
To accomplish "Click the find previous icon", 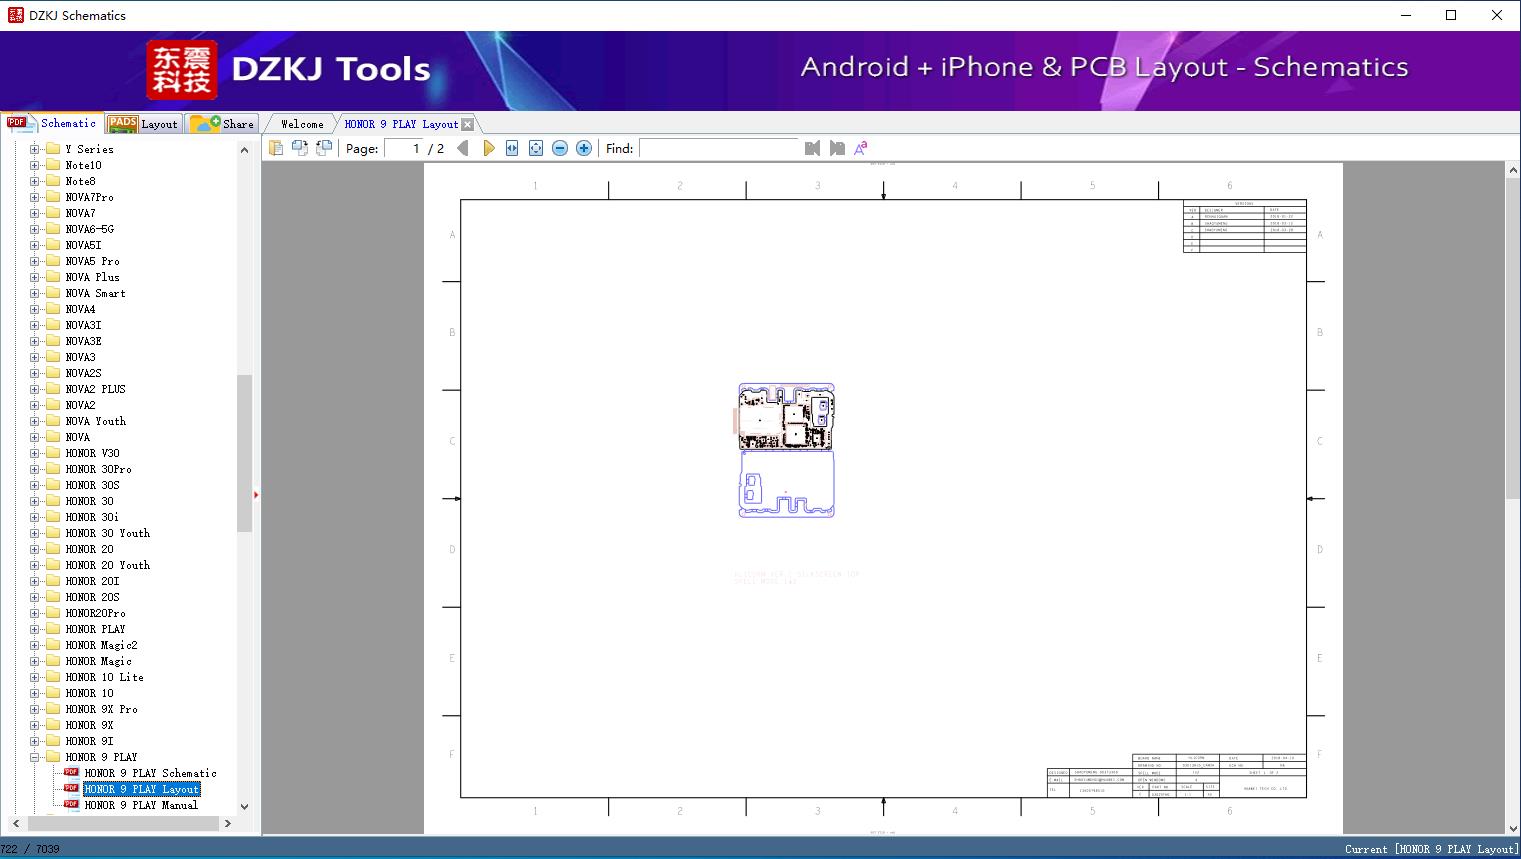I will tap(812, 148).
